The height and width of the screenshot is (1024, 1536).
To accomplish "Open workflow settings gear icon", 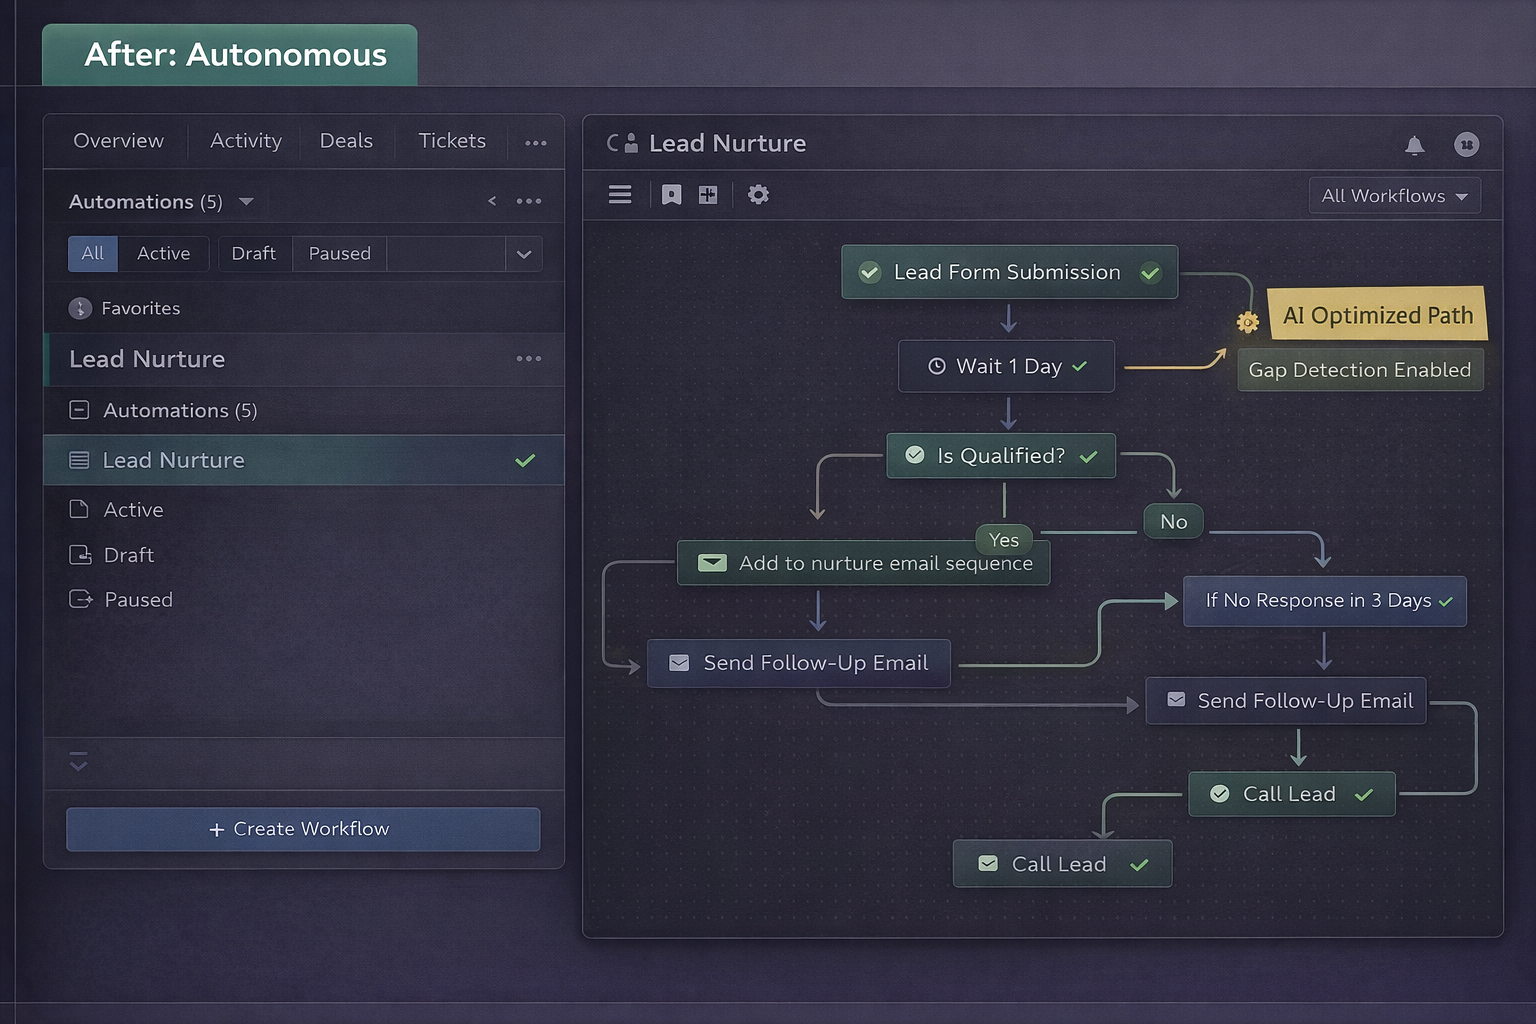I will tap(758, 195).
